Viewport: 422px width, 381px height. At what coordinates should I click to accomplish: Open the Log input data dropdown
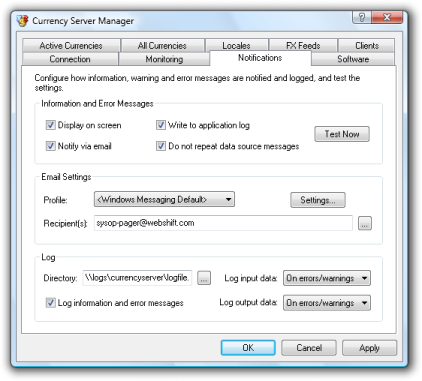tap(327, 278)
